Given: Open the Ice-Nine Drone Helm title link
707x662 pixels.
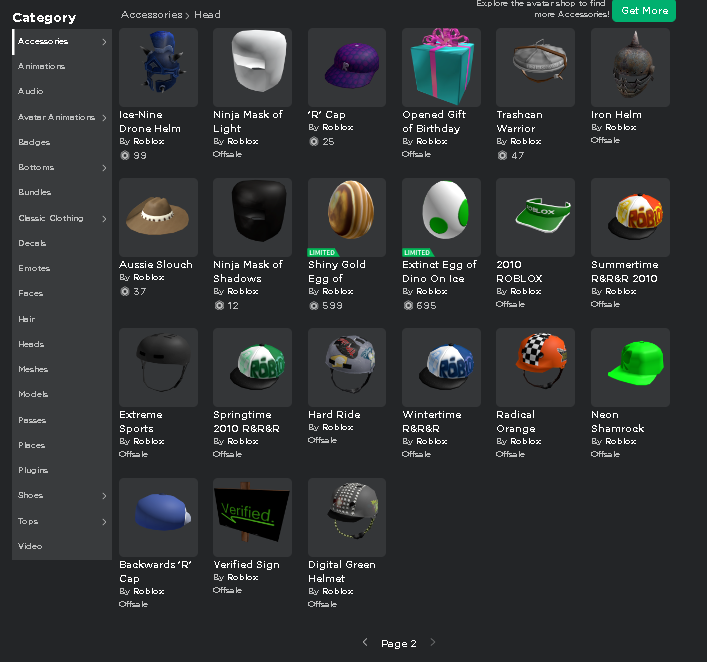Looking at the screenshot, I should [x=150, y=121].
